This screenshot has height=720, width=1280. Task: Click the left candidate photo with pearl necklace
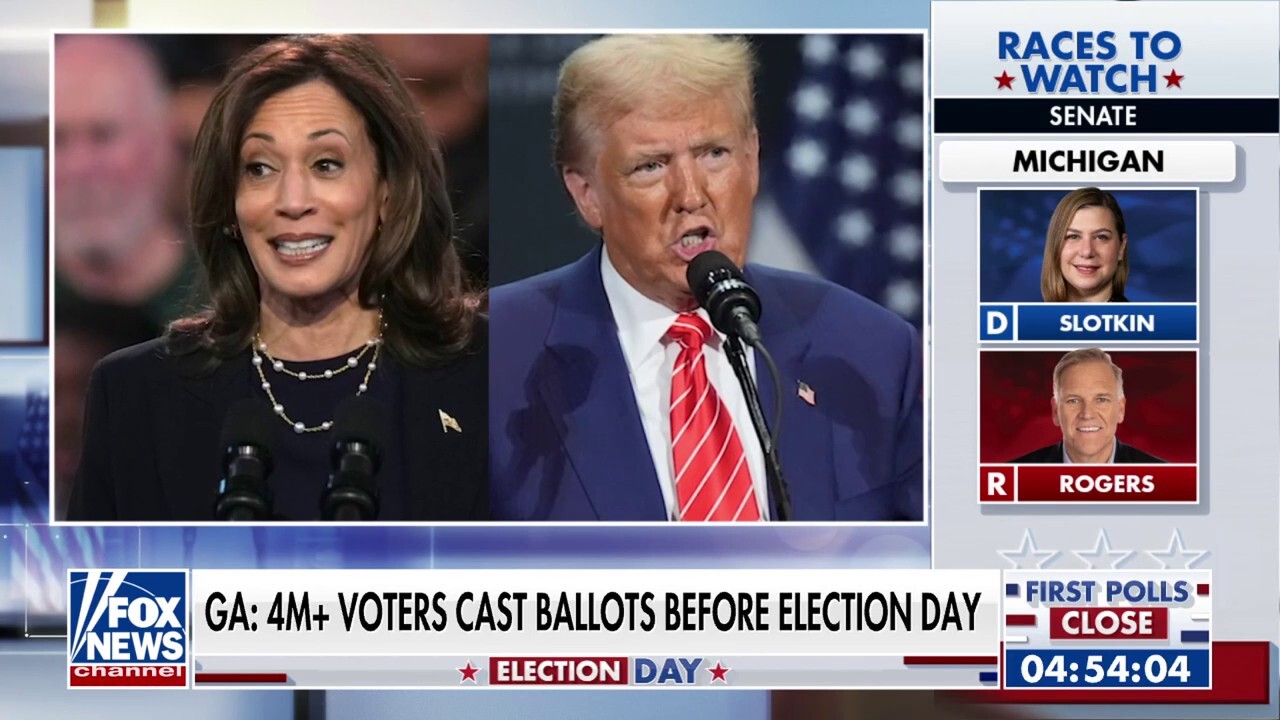(271, 277)
